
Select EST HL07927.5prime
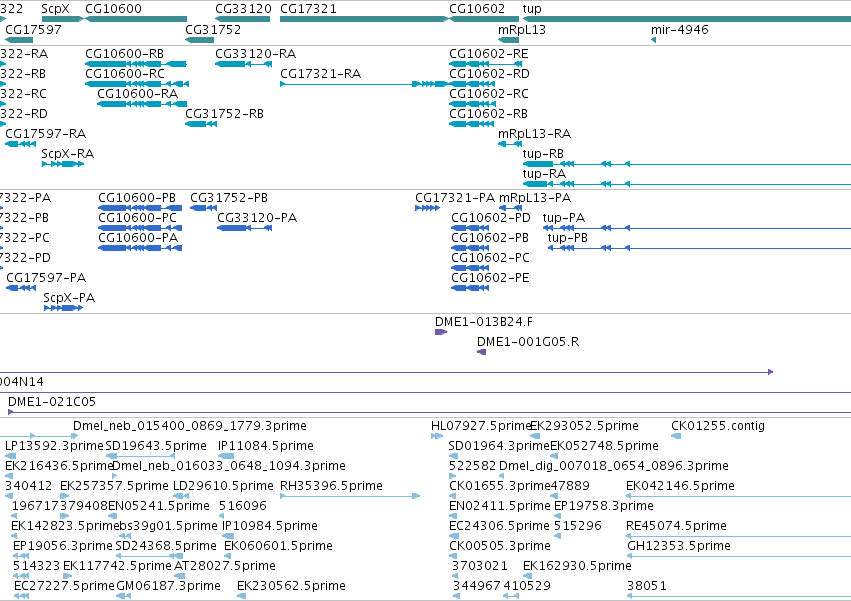point(480,426)
